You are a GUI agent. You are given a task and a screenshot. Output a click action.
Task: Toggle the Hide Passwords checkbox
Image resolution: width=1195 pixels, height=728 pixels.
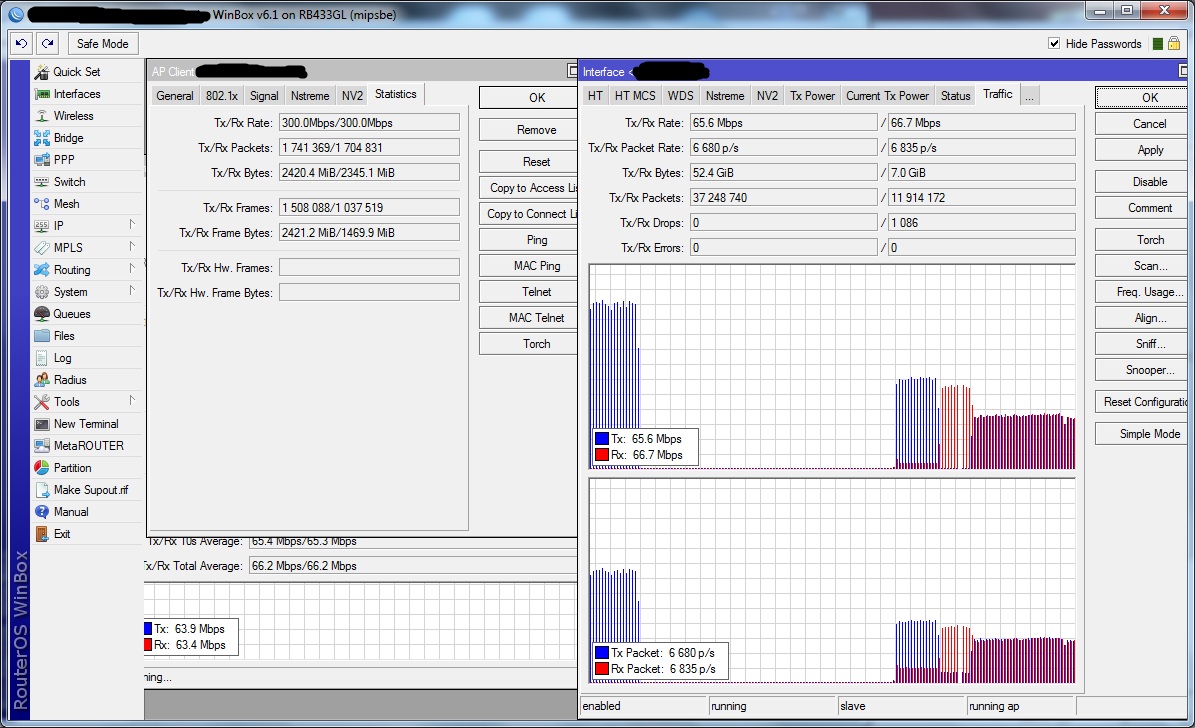pos(1054,44)
